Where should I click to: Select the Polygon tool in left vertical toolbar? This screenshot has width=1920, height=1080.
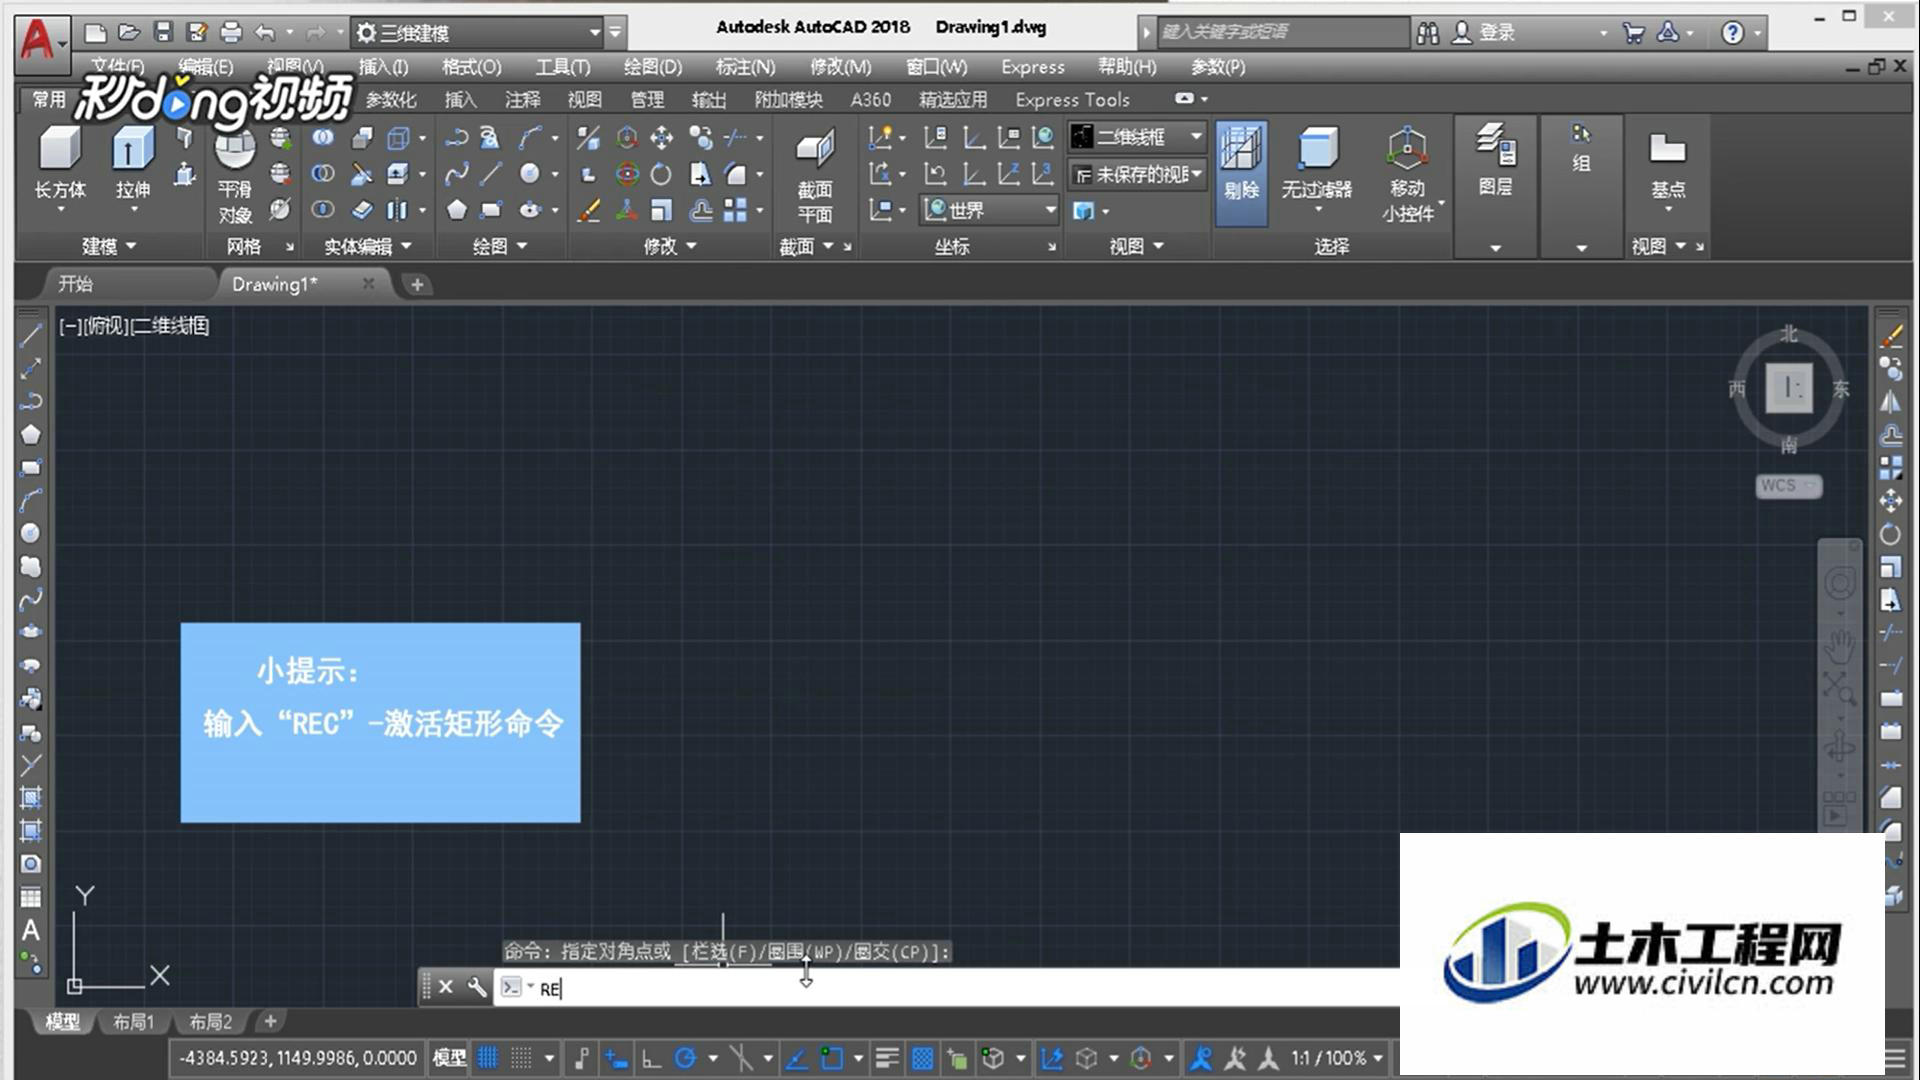coord(31,434)
